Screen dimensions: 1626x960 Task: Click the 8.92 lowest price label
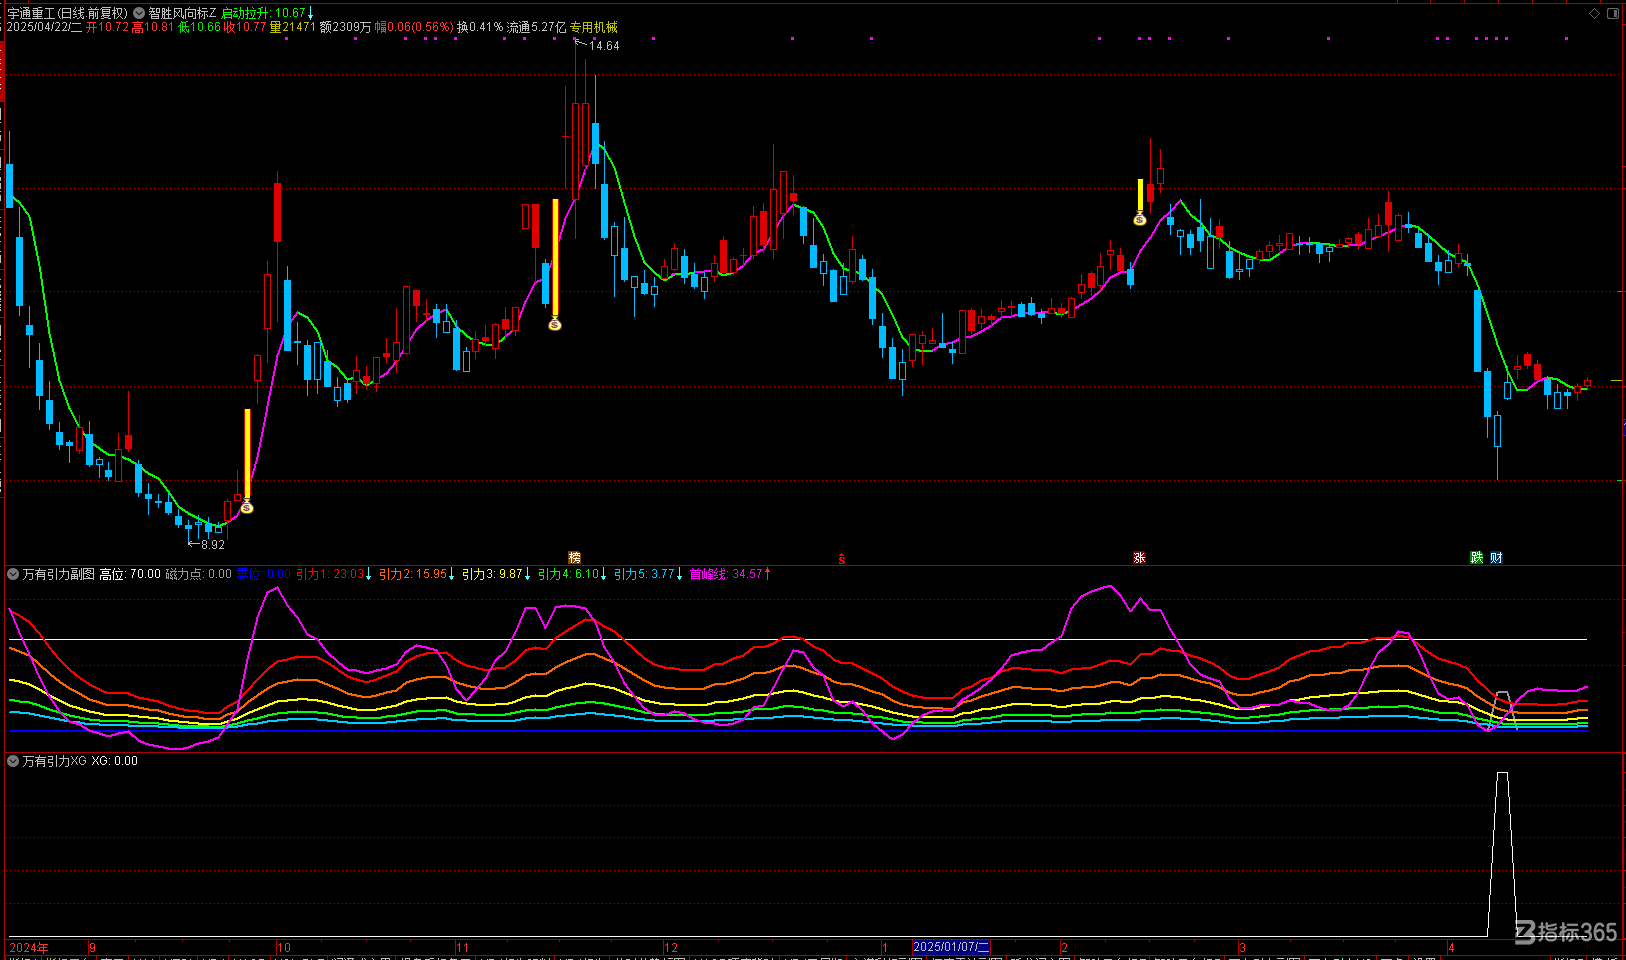tap(212, 545)
